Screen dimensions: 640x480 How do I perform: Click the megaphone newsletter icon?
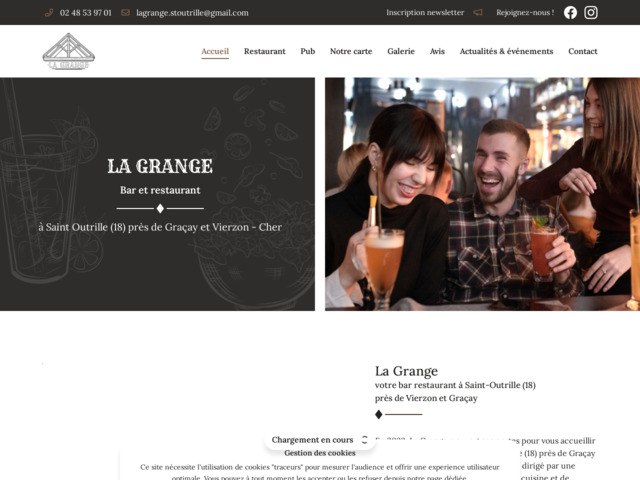478,13
